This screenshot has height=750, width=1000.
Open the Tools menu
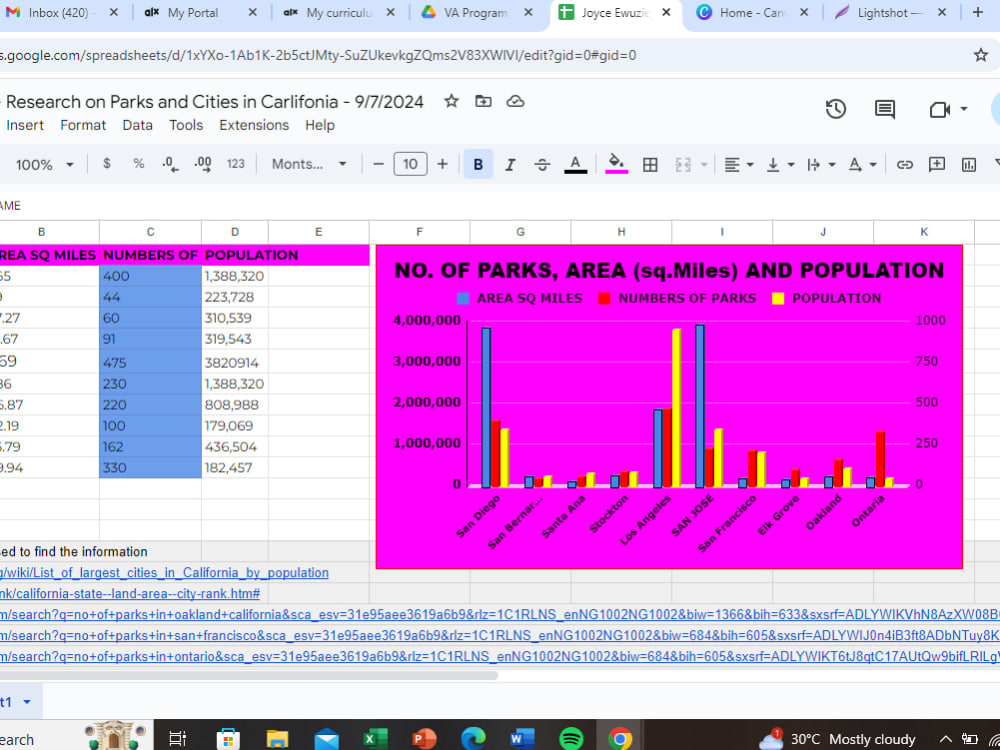[186, 125]
